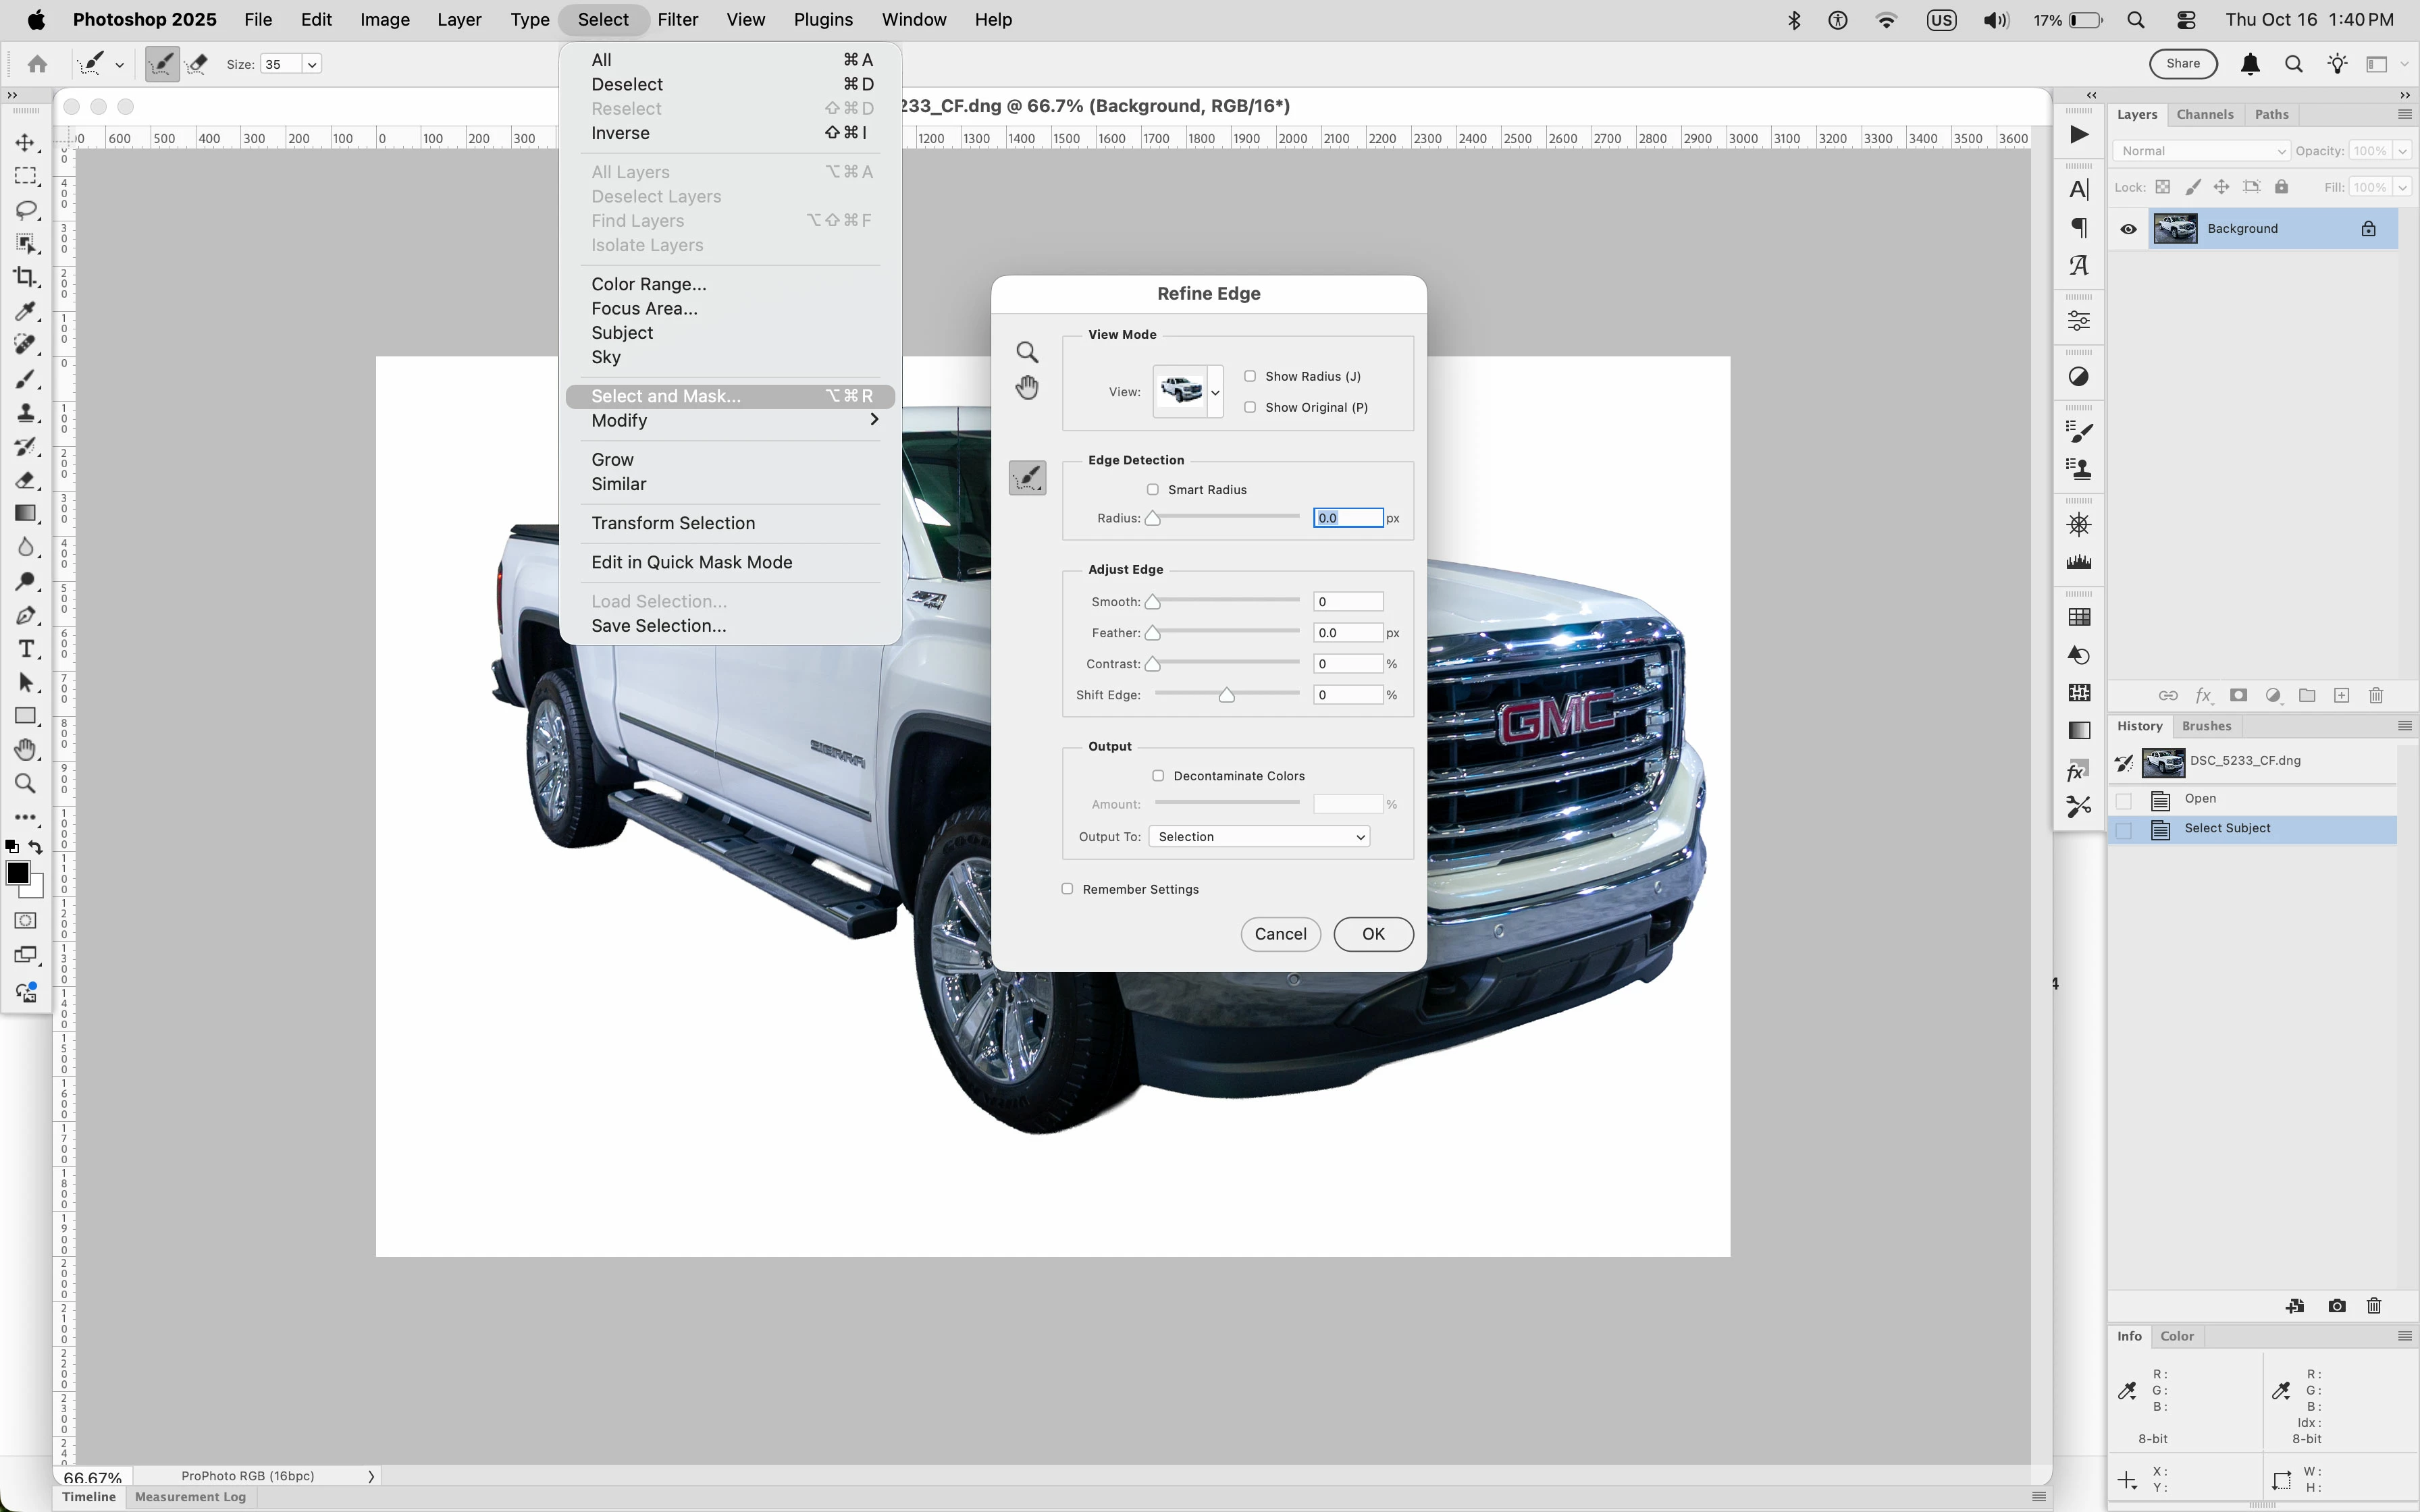Switch to the Channels tab
The image size is (2420, 1512).
[x=2204, y=114]
